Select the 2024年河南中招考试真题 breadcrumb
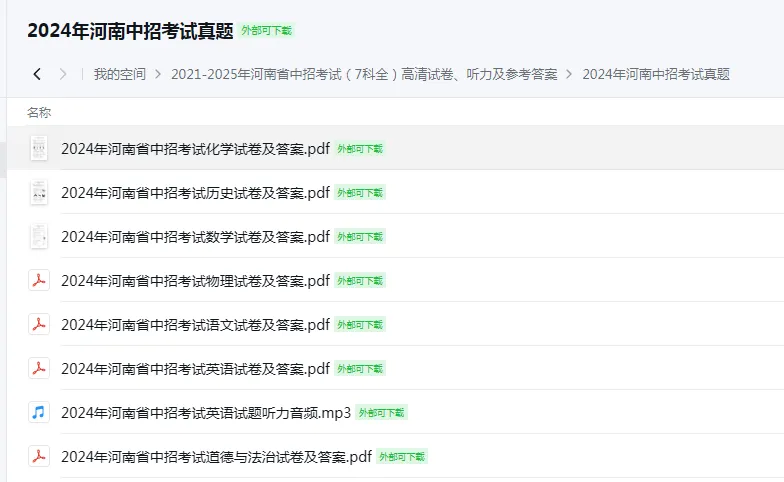 pos(656,74)
